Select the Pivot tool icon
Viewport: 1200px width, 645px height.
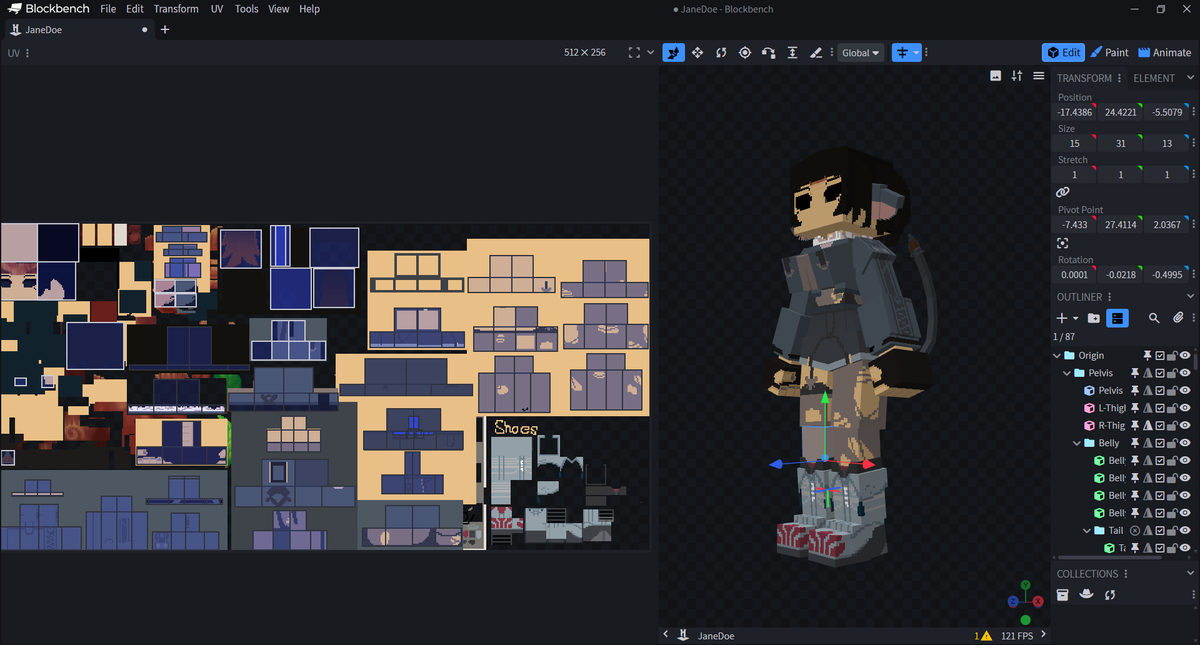coord(745,52)
